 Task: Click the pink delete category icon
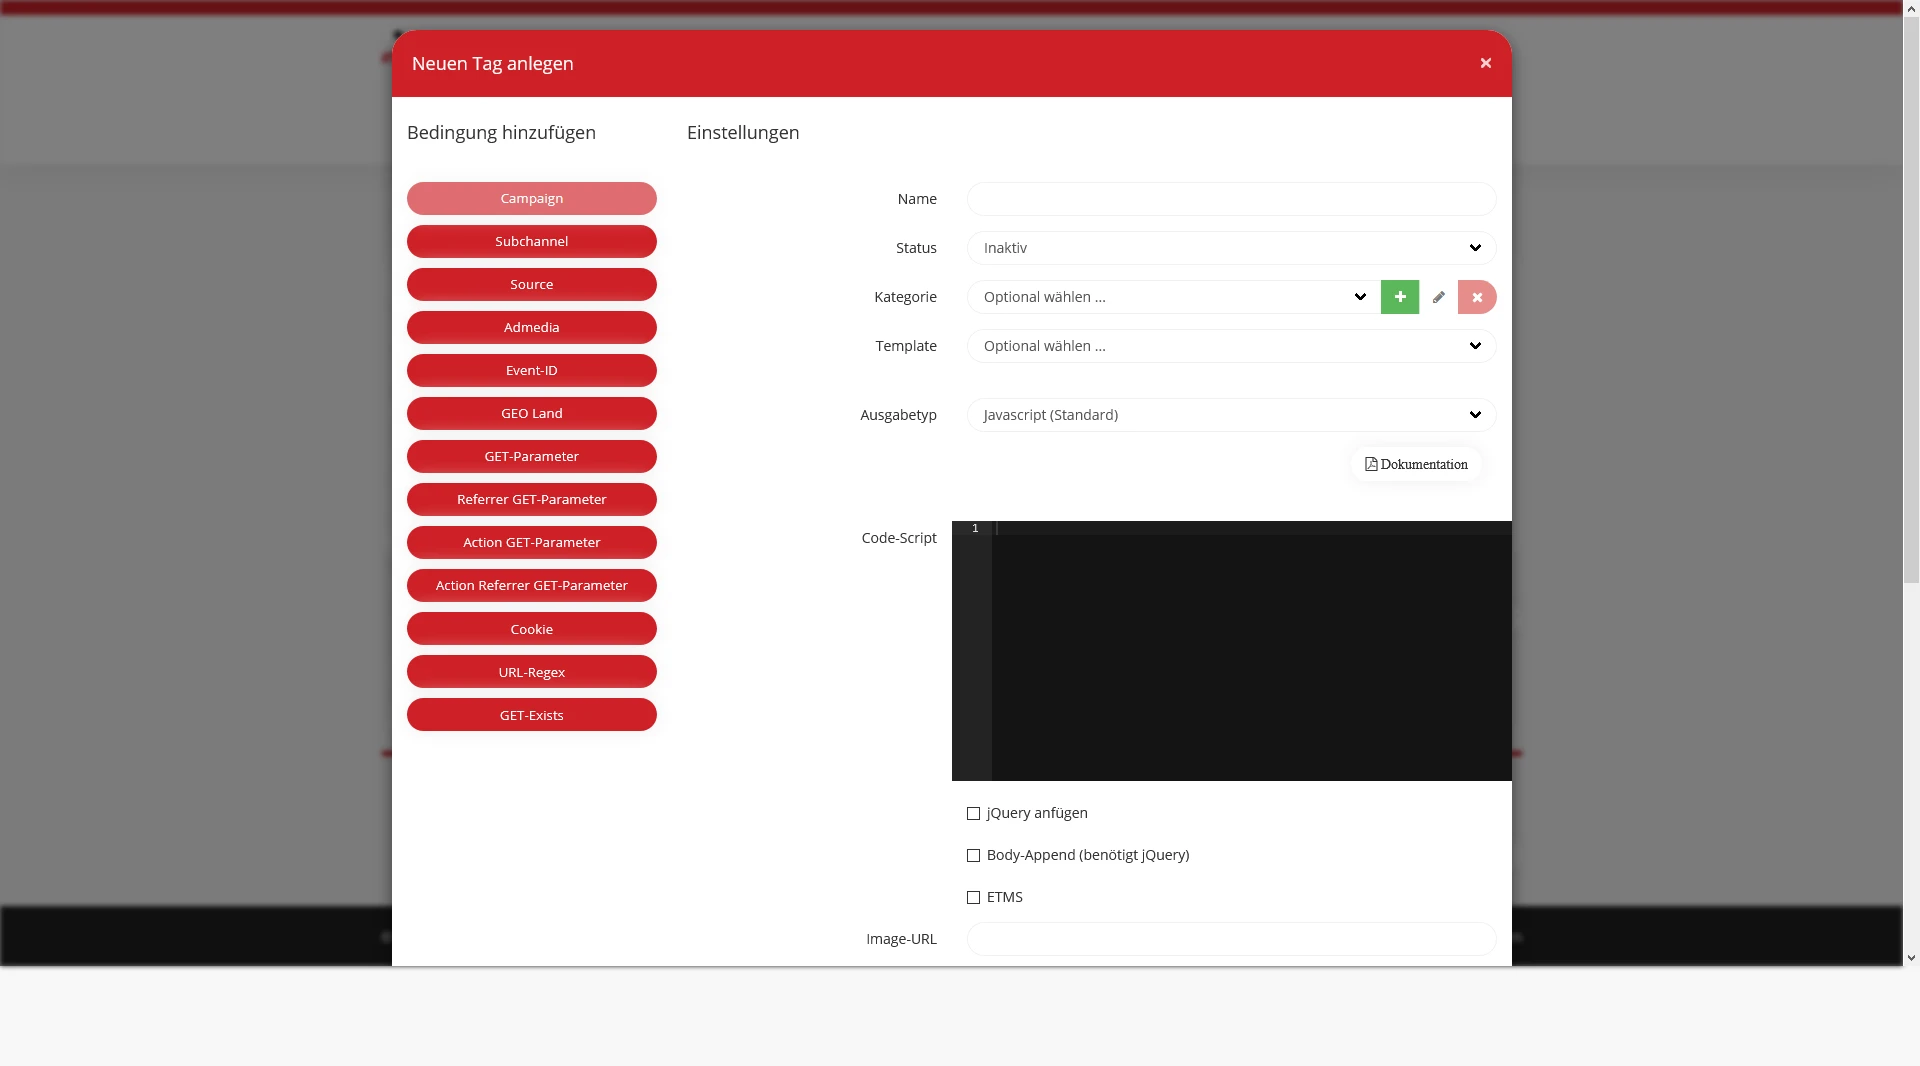click(1477, 297)
